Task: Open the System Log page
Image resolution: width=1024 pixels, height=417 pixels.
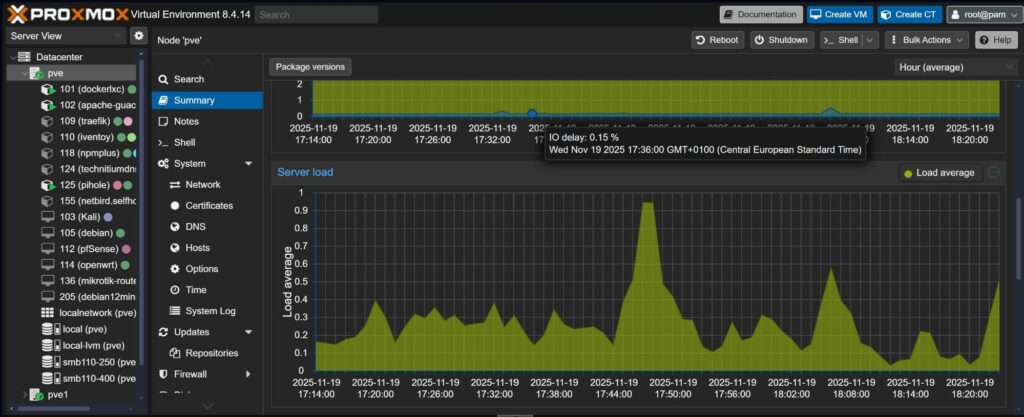Action: point(210,311)
